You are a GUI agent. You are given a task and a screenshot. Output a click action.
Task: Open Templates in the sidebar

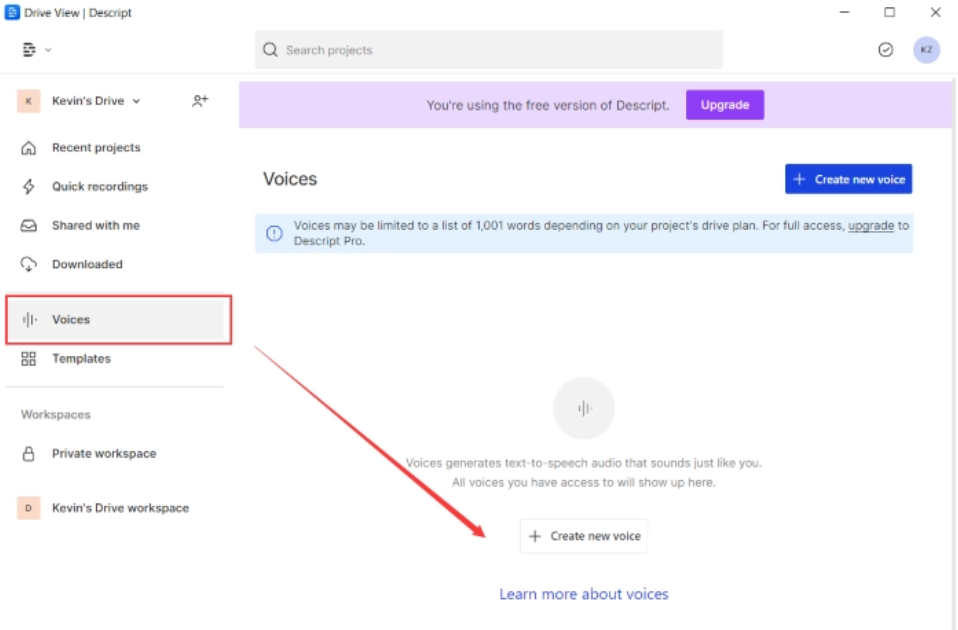[81, 359]
